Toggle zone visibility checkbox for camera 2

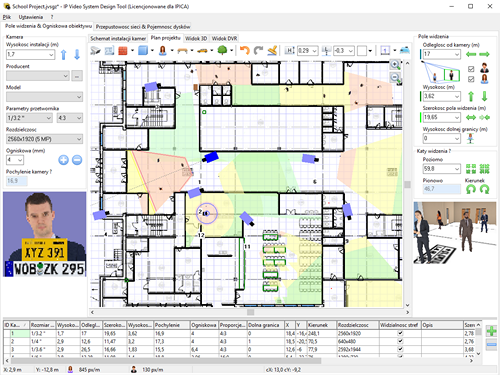400,341
